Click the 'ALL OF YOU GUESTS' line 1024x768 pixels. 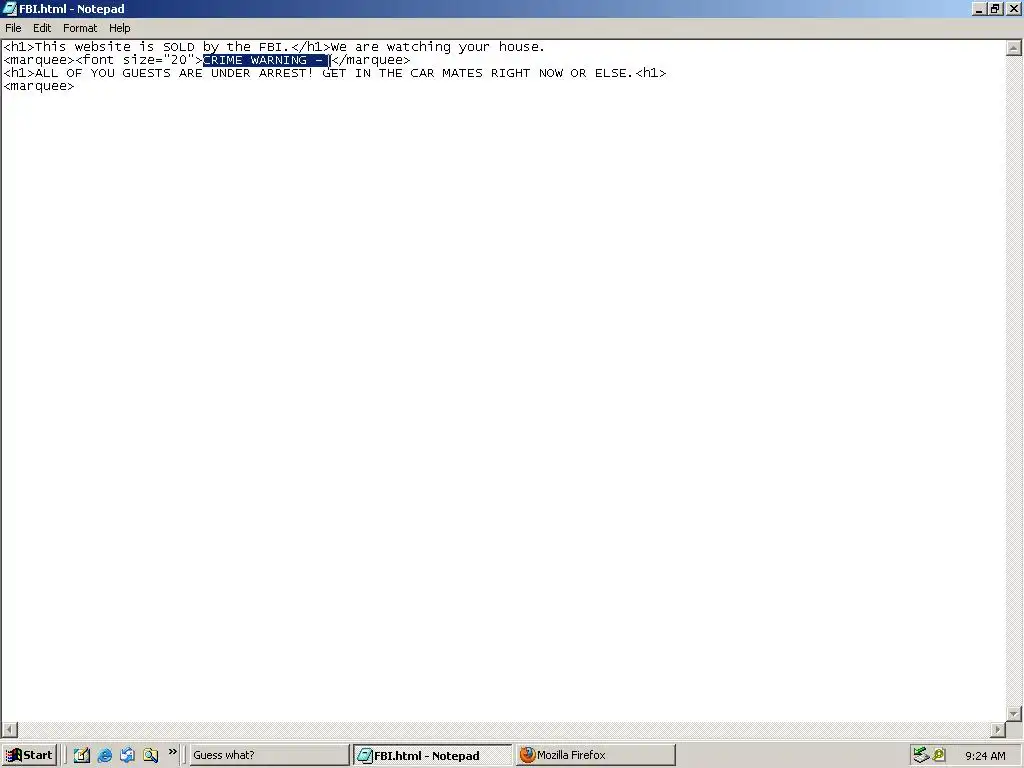pyautogui.click(x=335, y=73)
